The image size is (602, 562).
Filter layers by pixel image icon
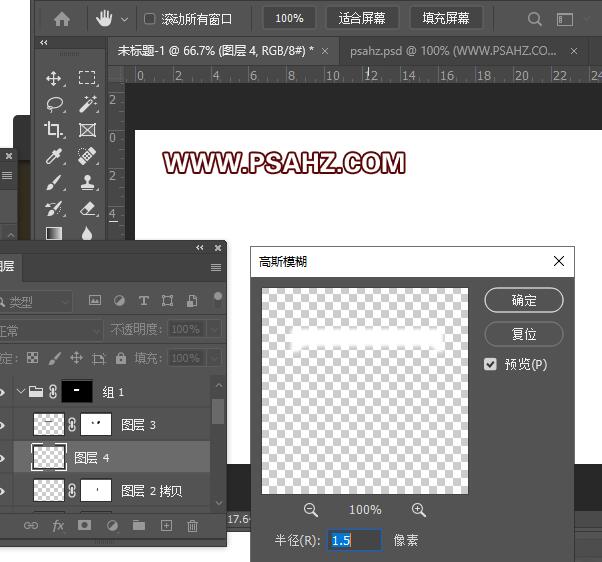tap(95, 300)
